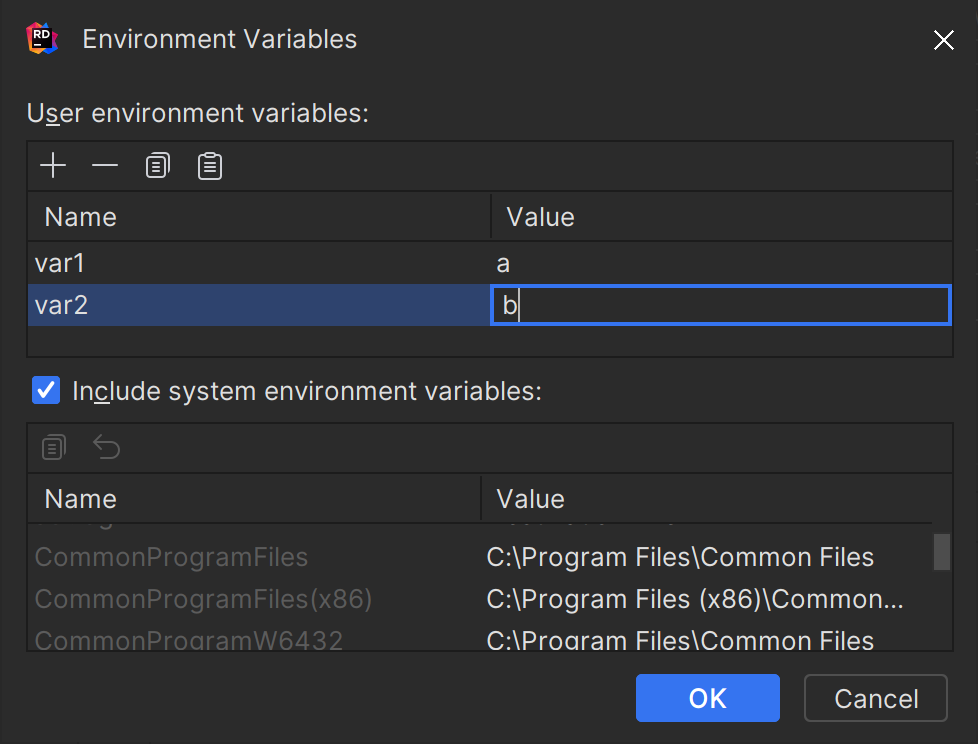
Task: Click the dialog close X icon
Action: (x=944, y=40)
